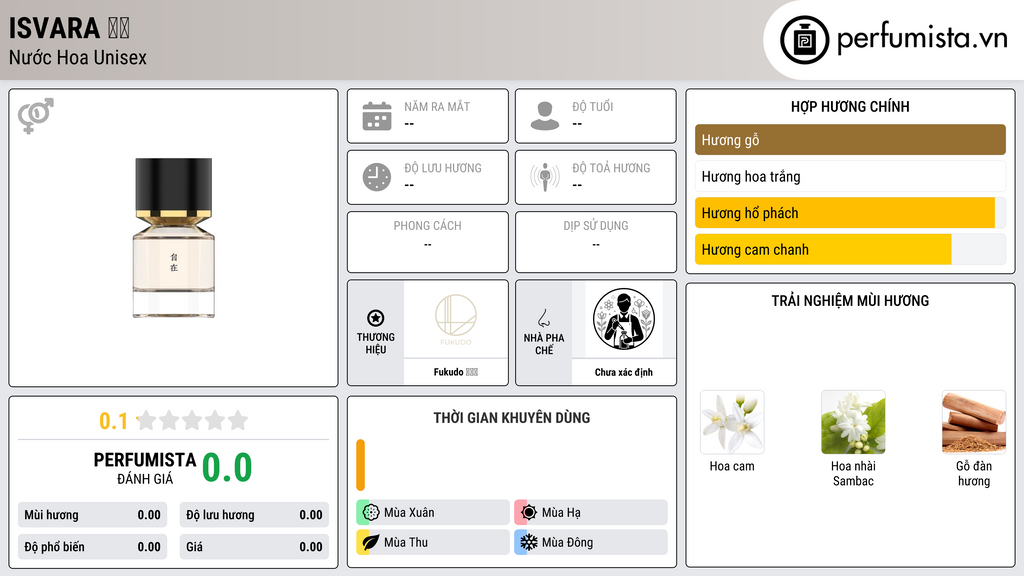Click the orange recommended-time bar
Image resolution: width=1024 pixels, height=576 pixels.
tap(360, 465)
